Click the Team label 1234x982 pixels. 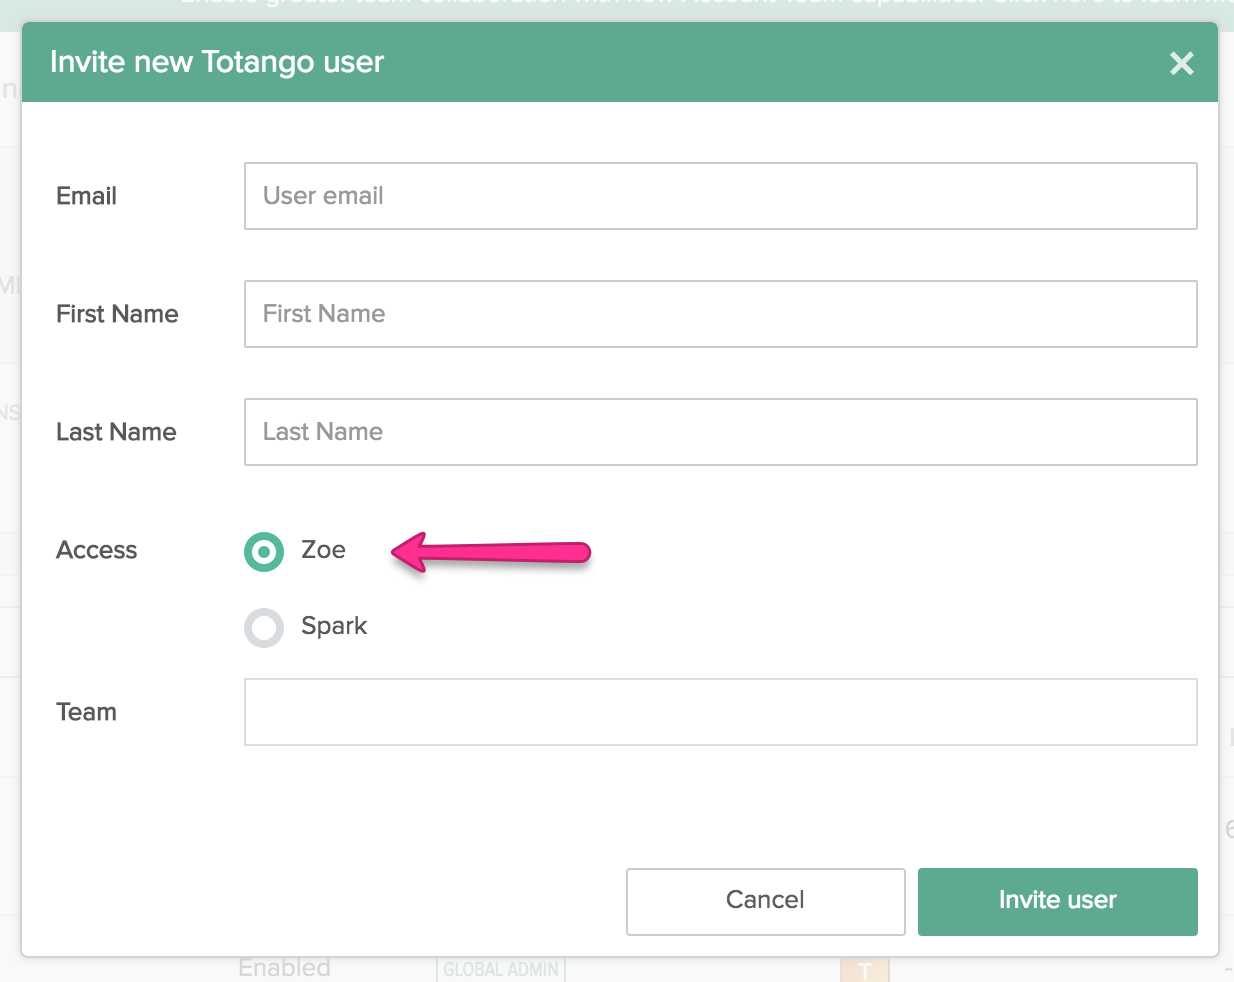coord(86,712)
